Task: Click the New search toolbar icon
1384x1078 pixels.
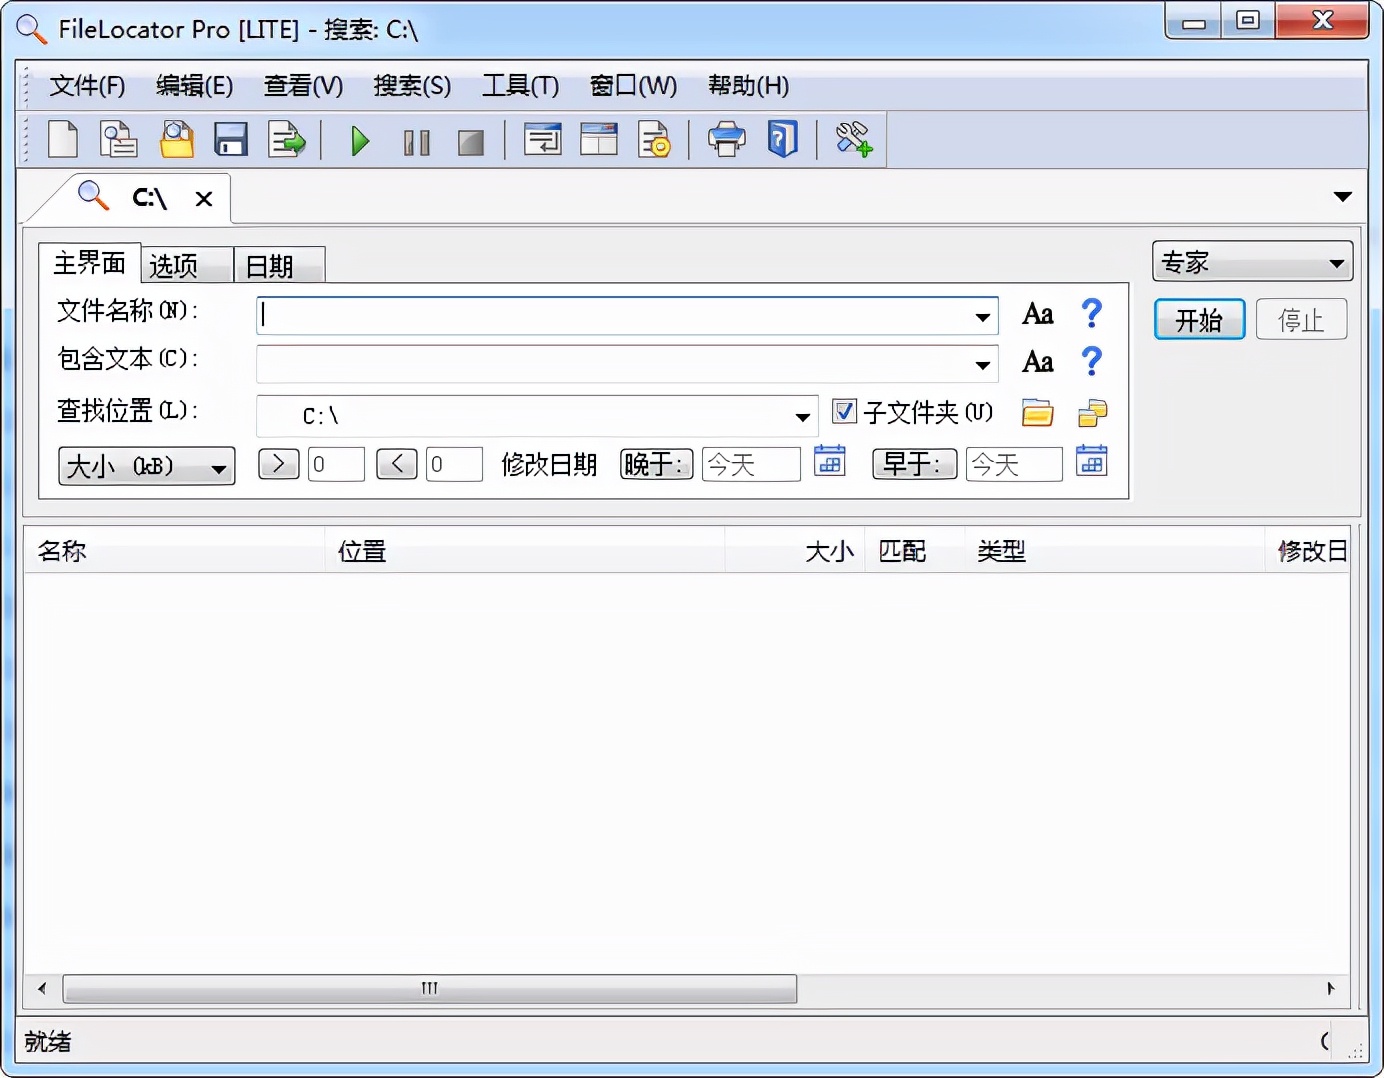Action: 63,139
